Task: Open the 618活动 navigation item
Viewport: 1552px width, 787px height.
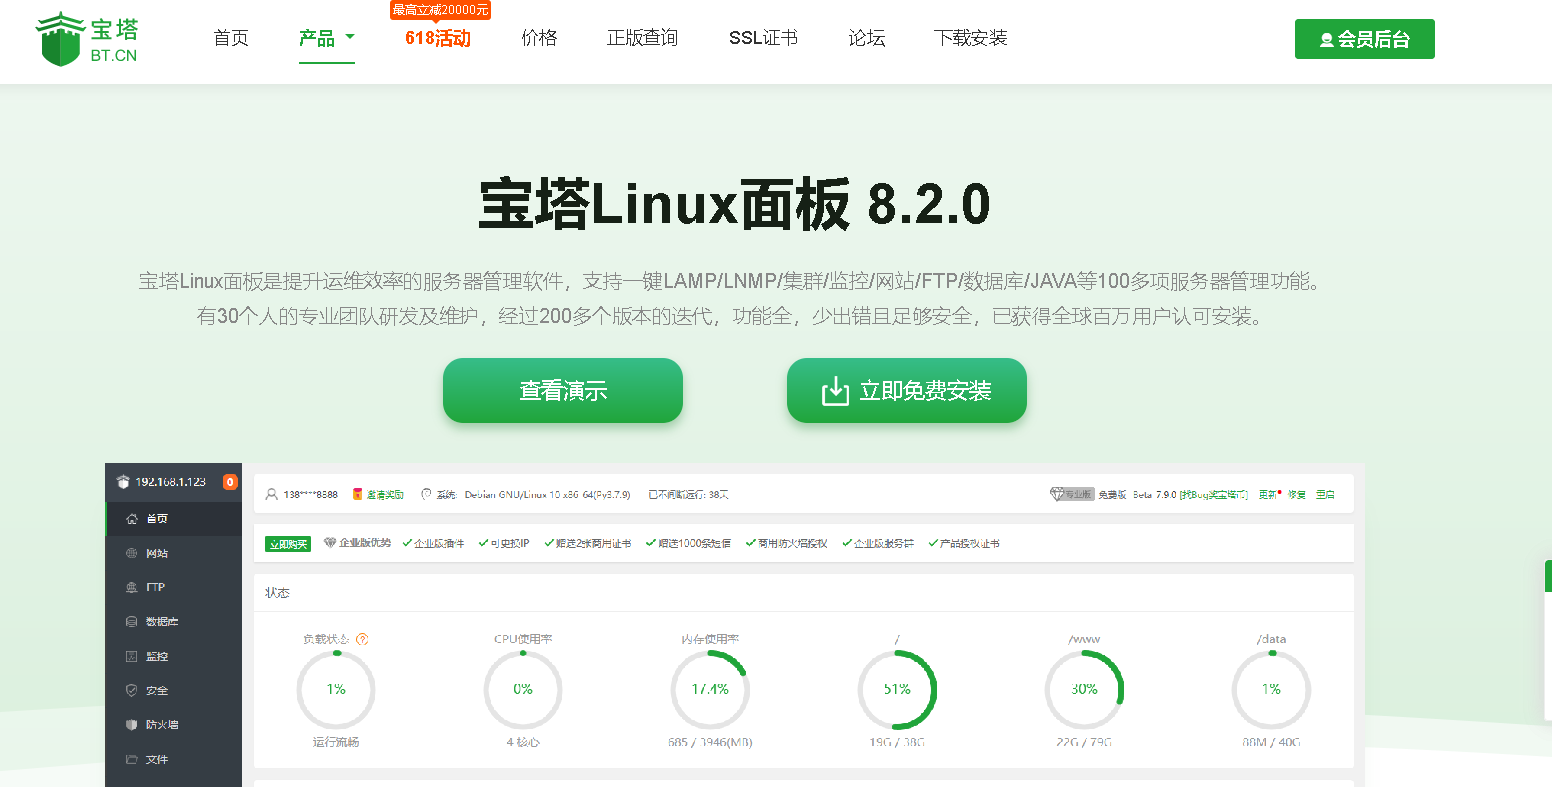Action: (438, 38)
